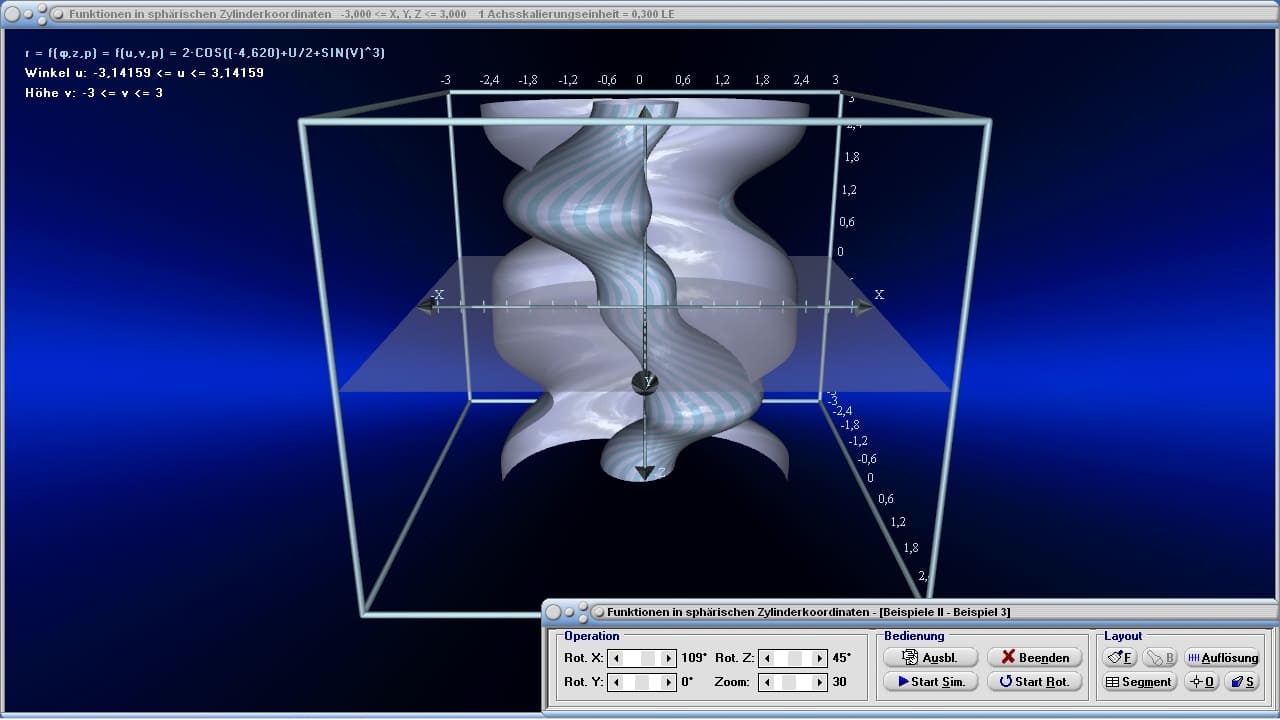Screen dimensions: 1280x720
Task: Decrease Rot. X with left arrow
Action: (x=616, y=658)
